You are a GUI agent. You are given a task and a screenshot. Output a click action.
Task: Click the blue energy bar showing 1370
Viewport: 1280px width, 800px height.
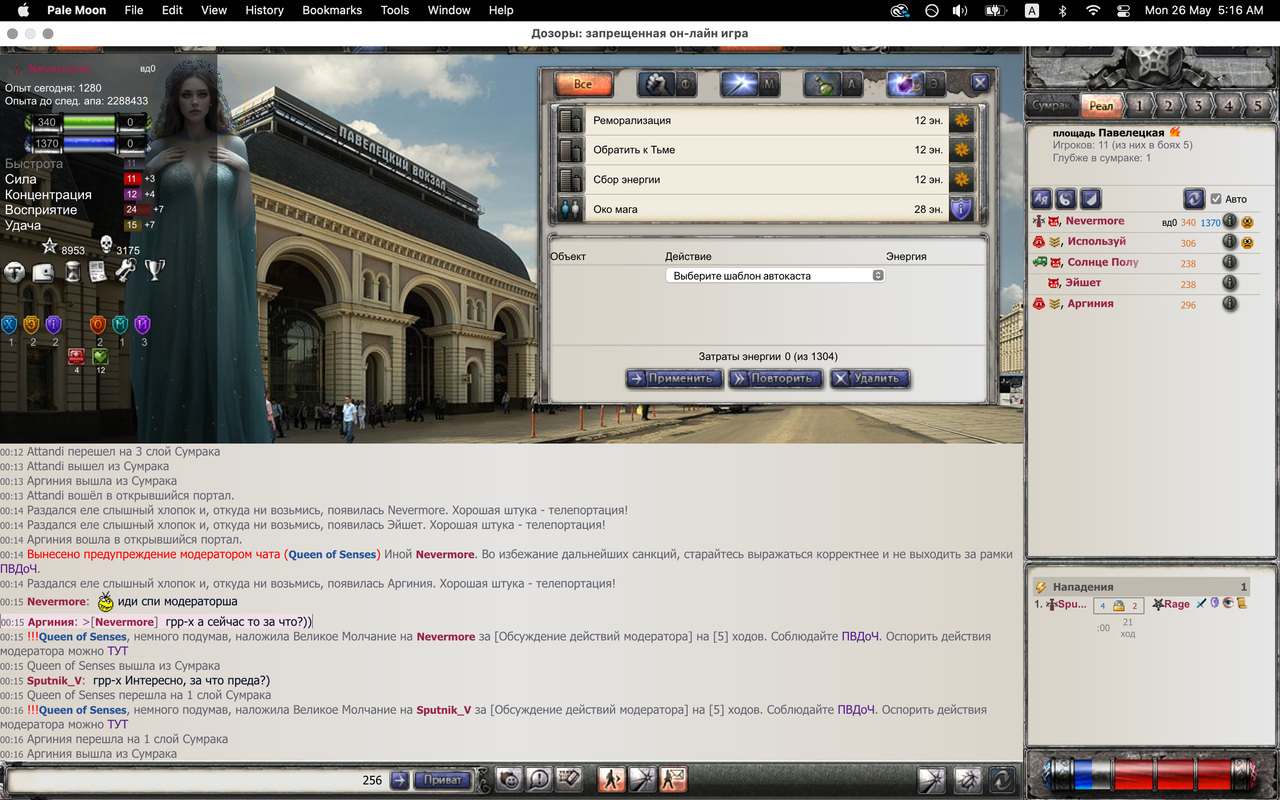[x=89, y=144]
